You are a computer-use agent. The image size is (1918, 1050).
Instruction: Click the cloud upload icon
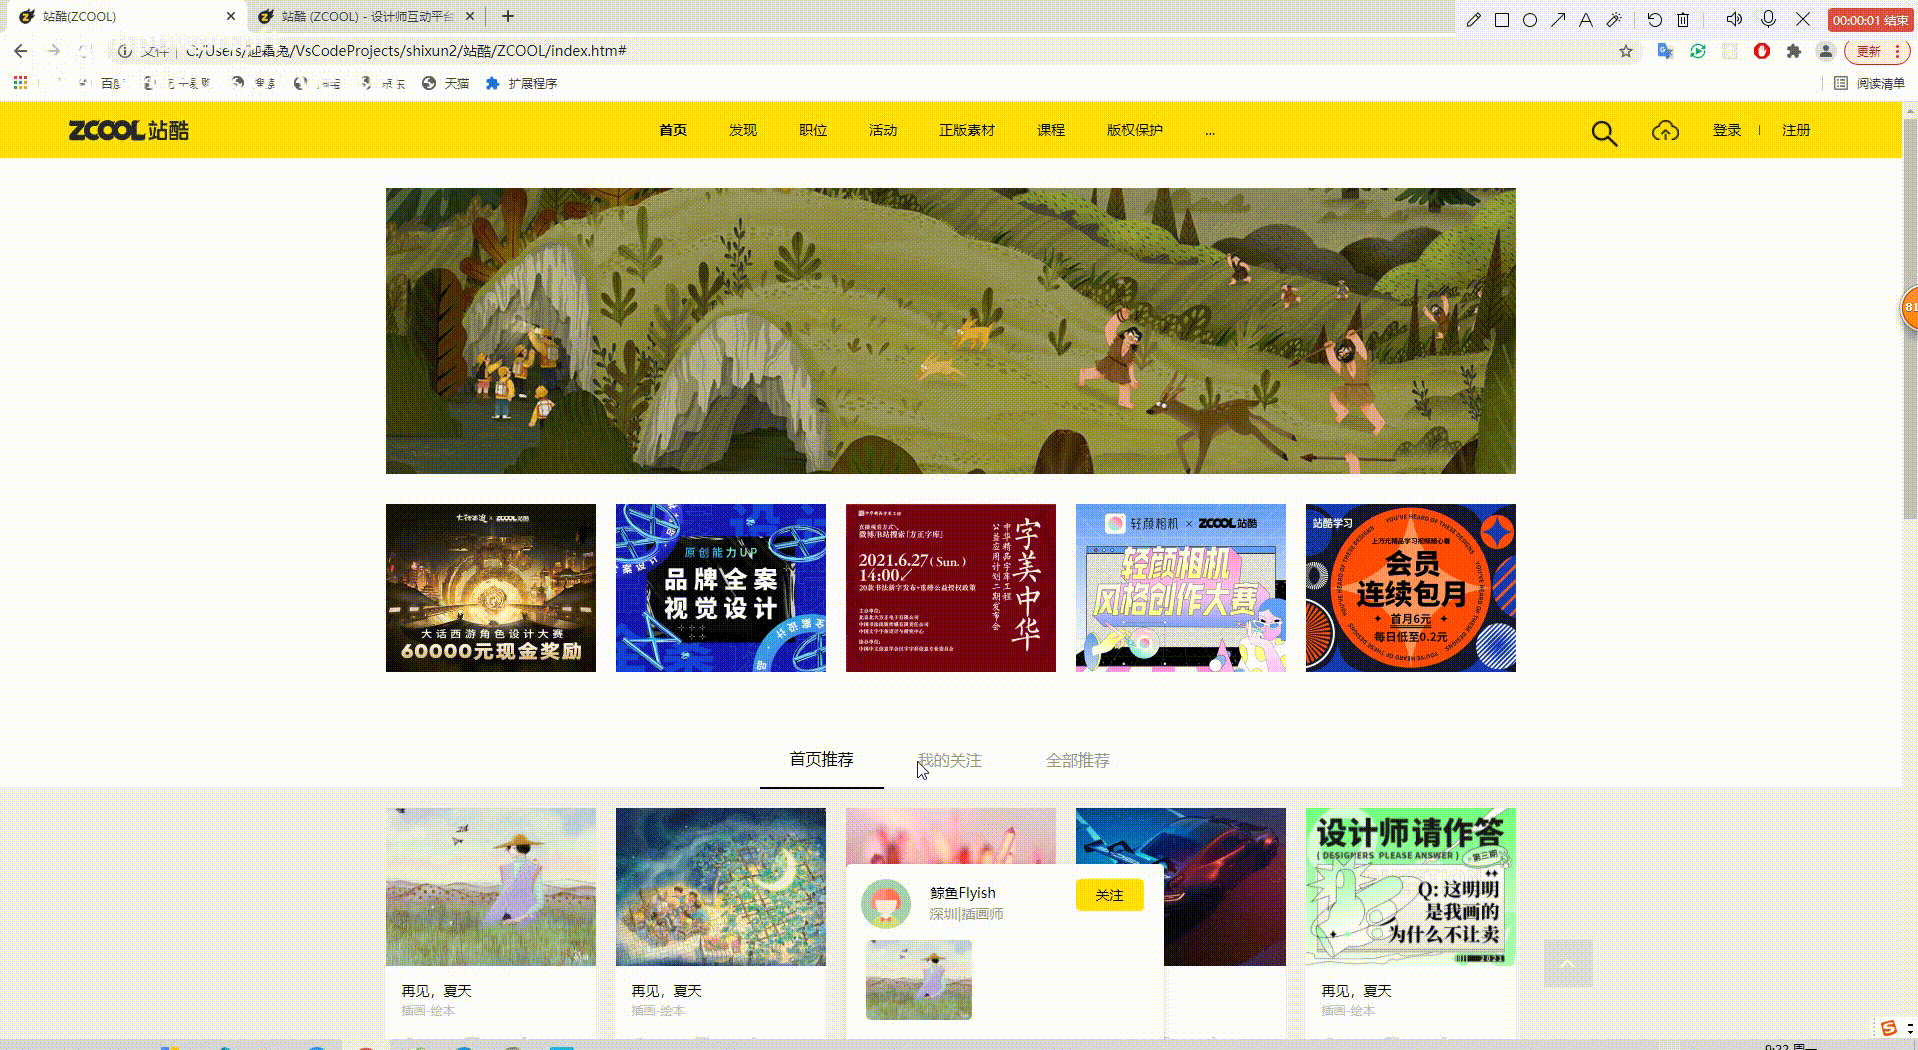1665,131
